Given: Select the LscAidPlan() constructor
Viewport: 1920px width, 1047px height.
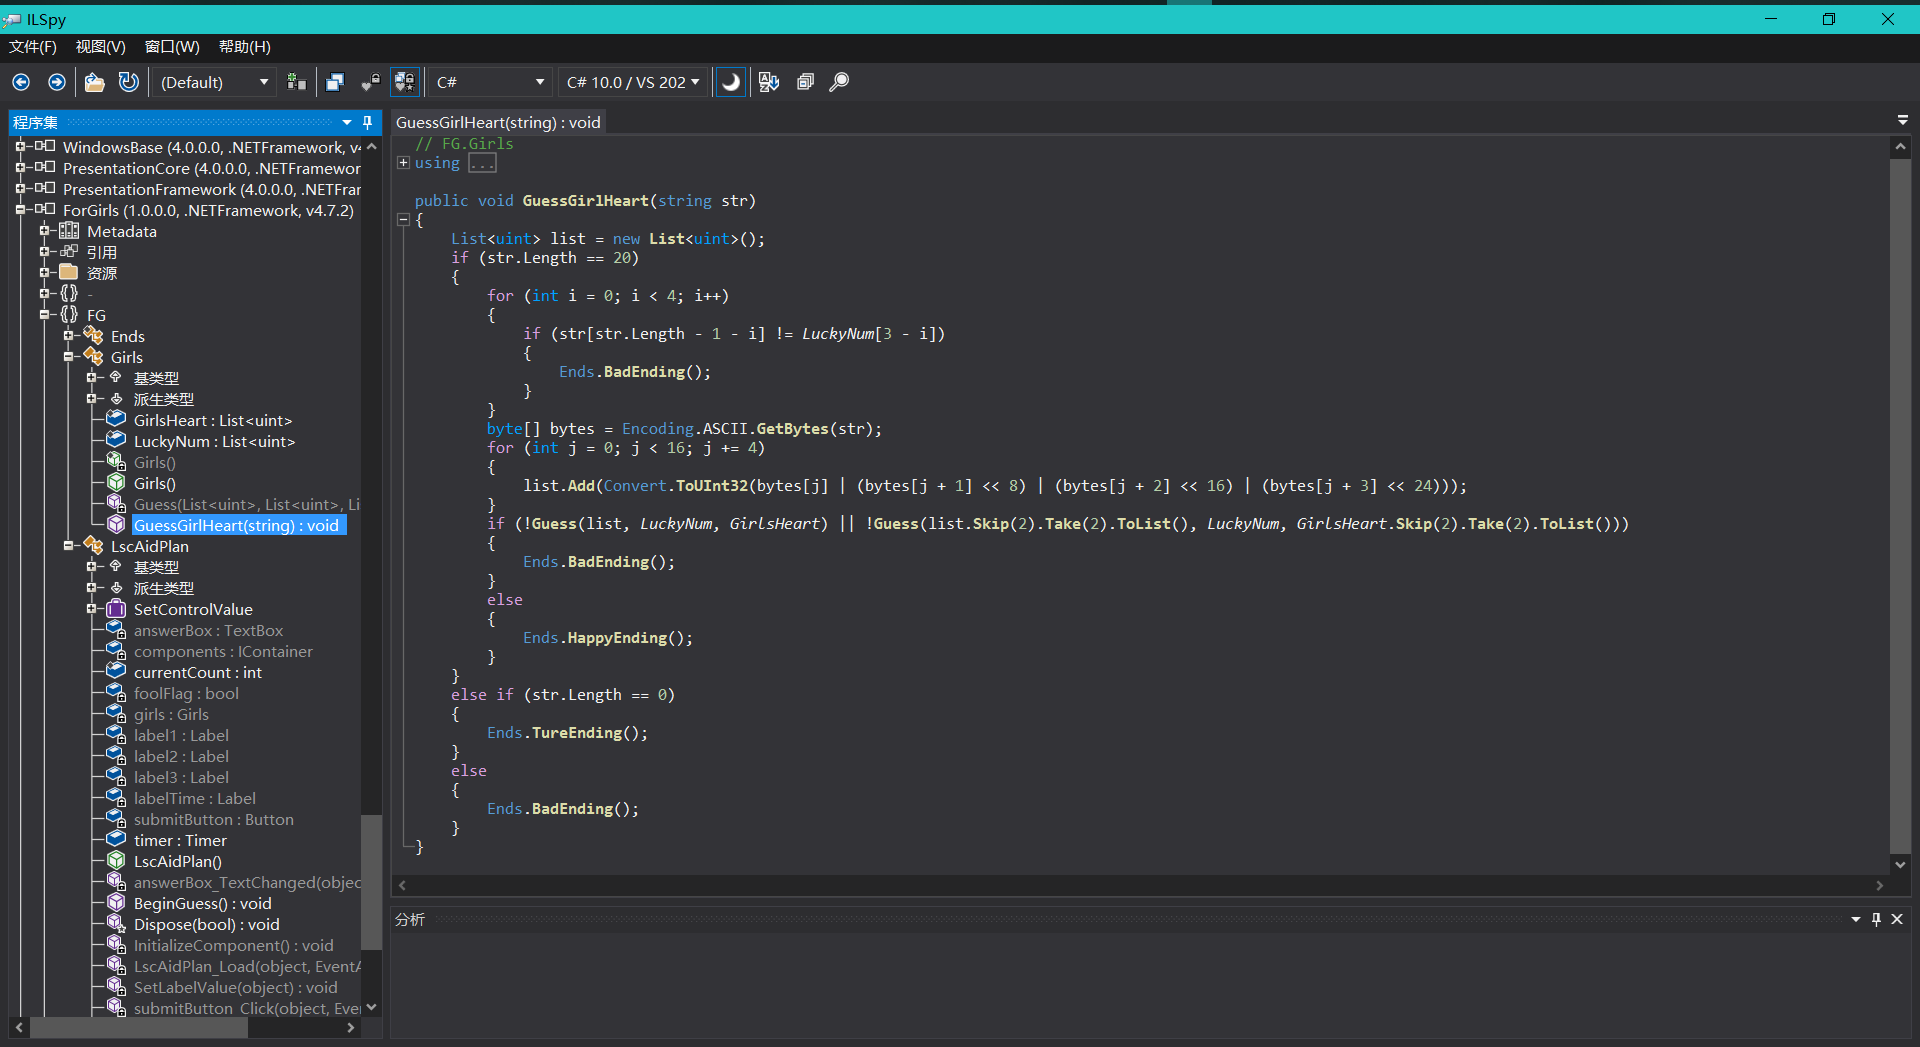Looking at the screenshot, I should 178,861.
